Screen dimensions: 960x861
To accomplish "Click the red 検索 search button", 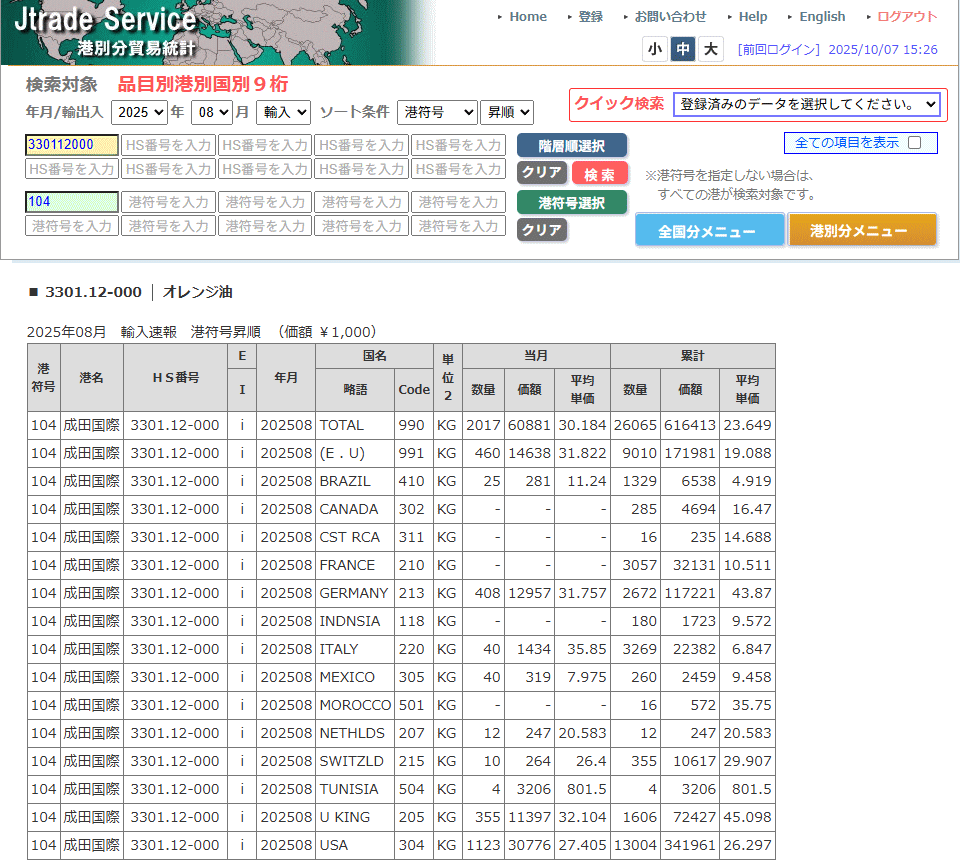I will click(598, 172).
